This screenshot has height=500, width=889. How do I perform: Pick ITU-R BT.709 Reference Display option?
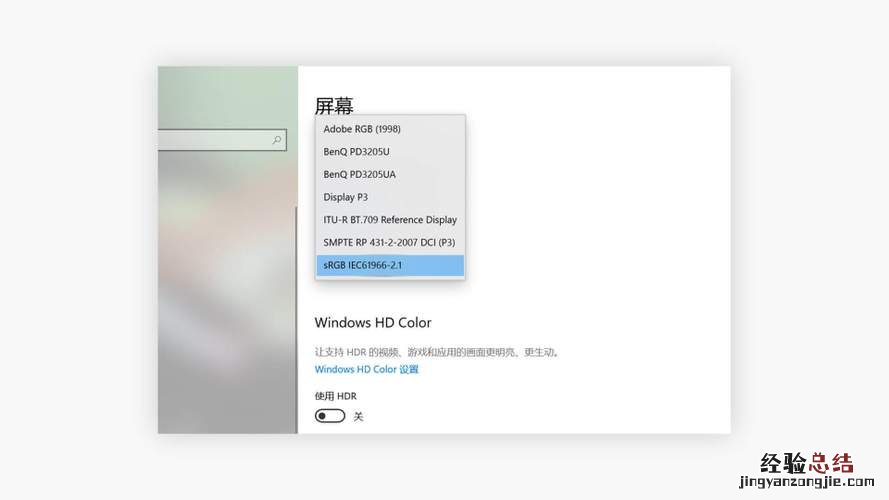(x=390, y=220)
